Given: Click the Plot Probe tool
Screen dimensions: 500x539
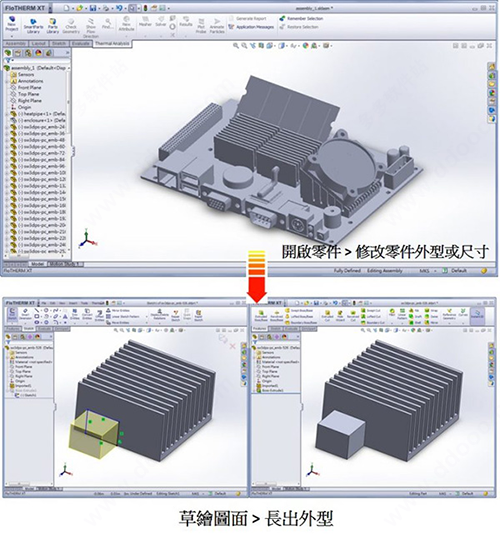Looking at the screenshot, I should coord(201,26).
